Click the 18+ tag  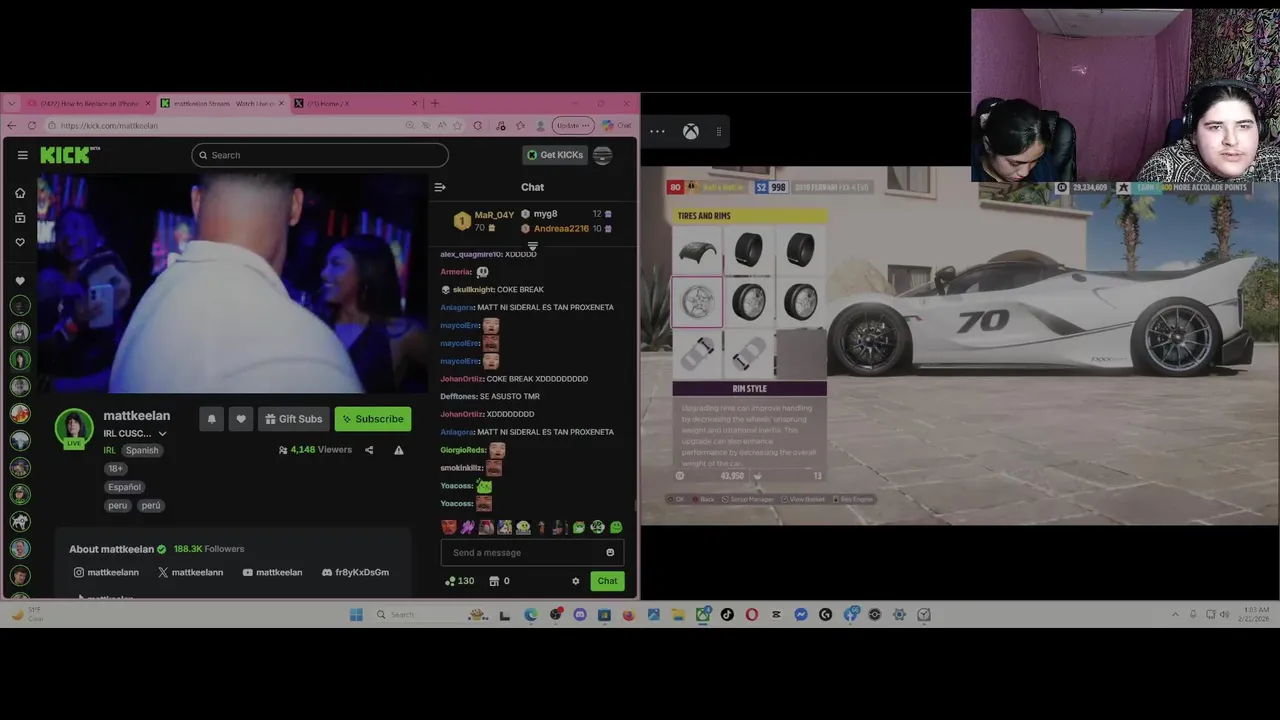click(x=116, y=468)
